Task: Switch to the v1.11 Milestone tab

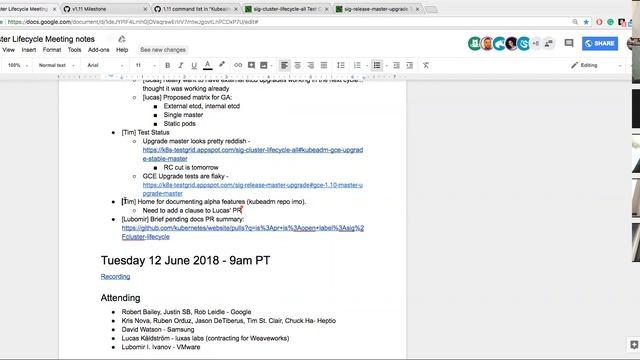Action: tap(104, 9)
